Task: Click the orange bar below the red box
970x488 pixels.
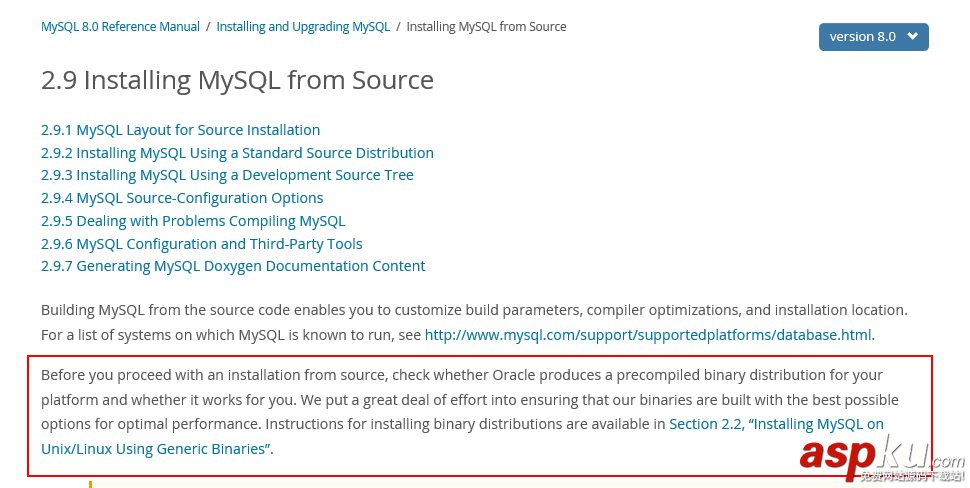Action: [x=90, y=484]
